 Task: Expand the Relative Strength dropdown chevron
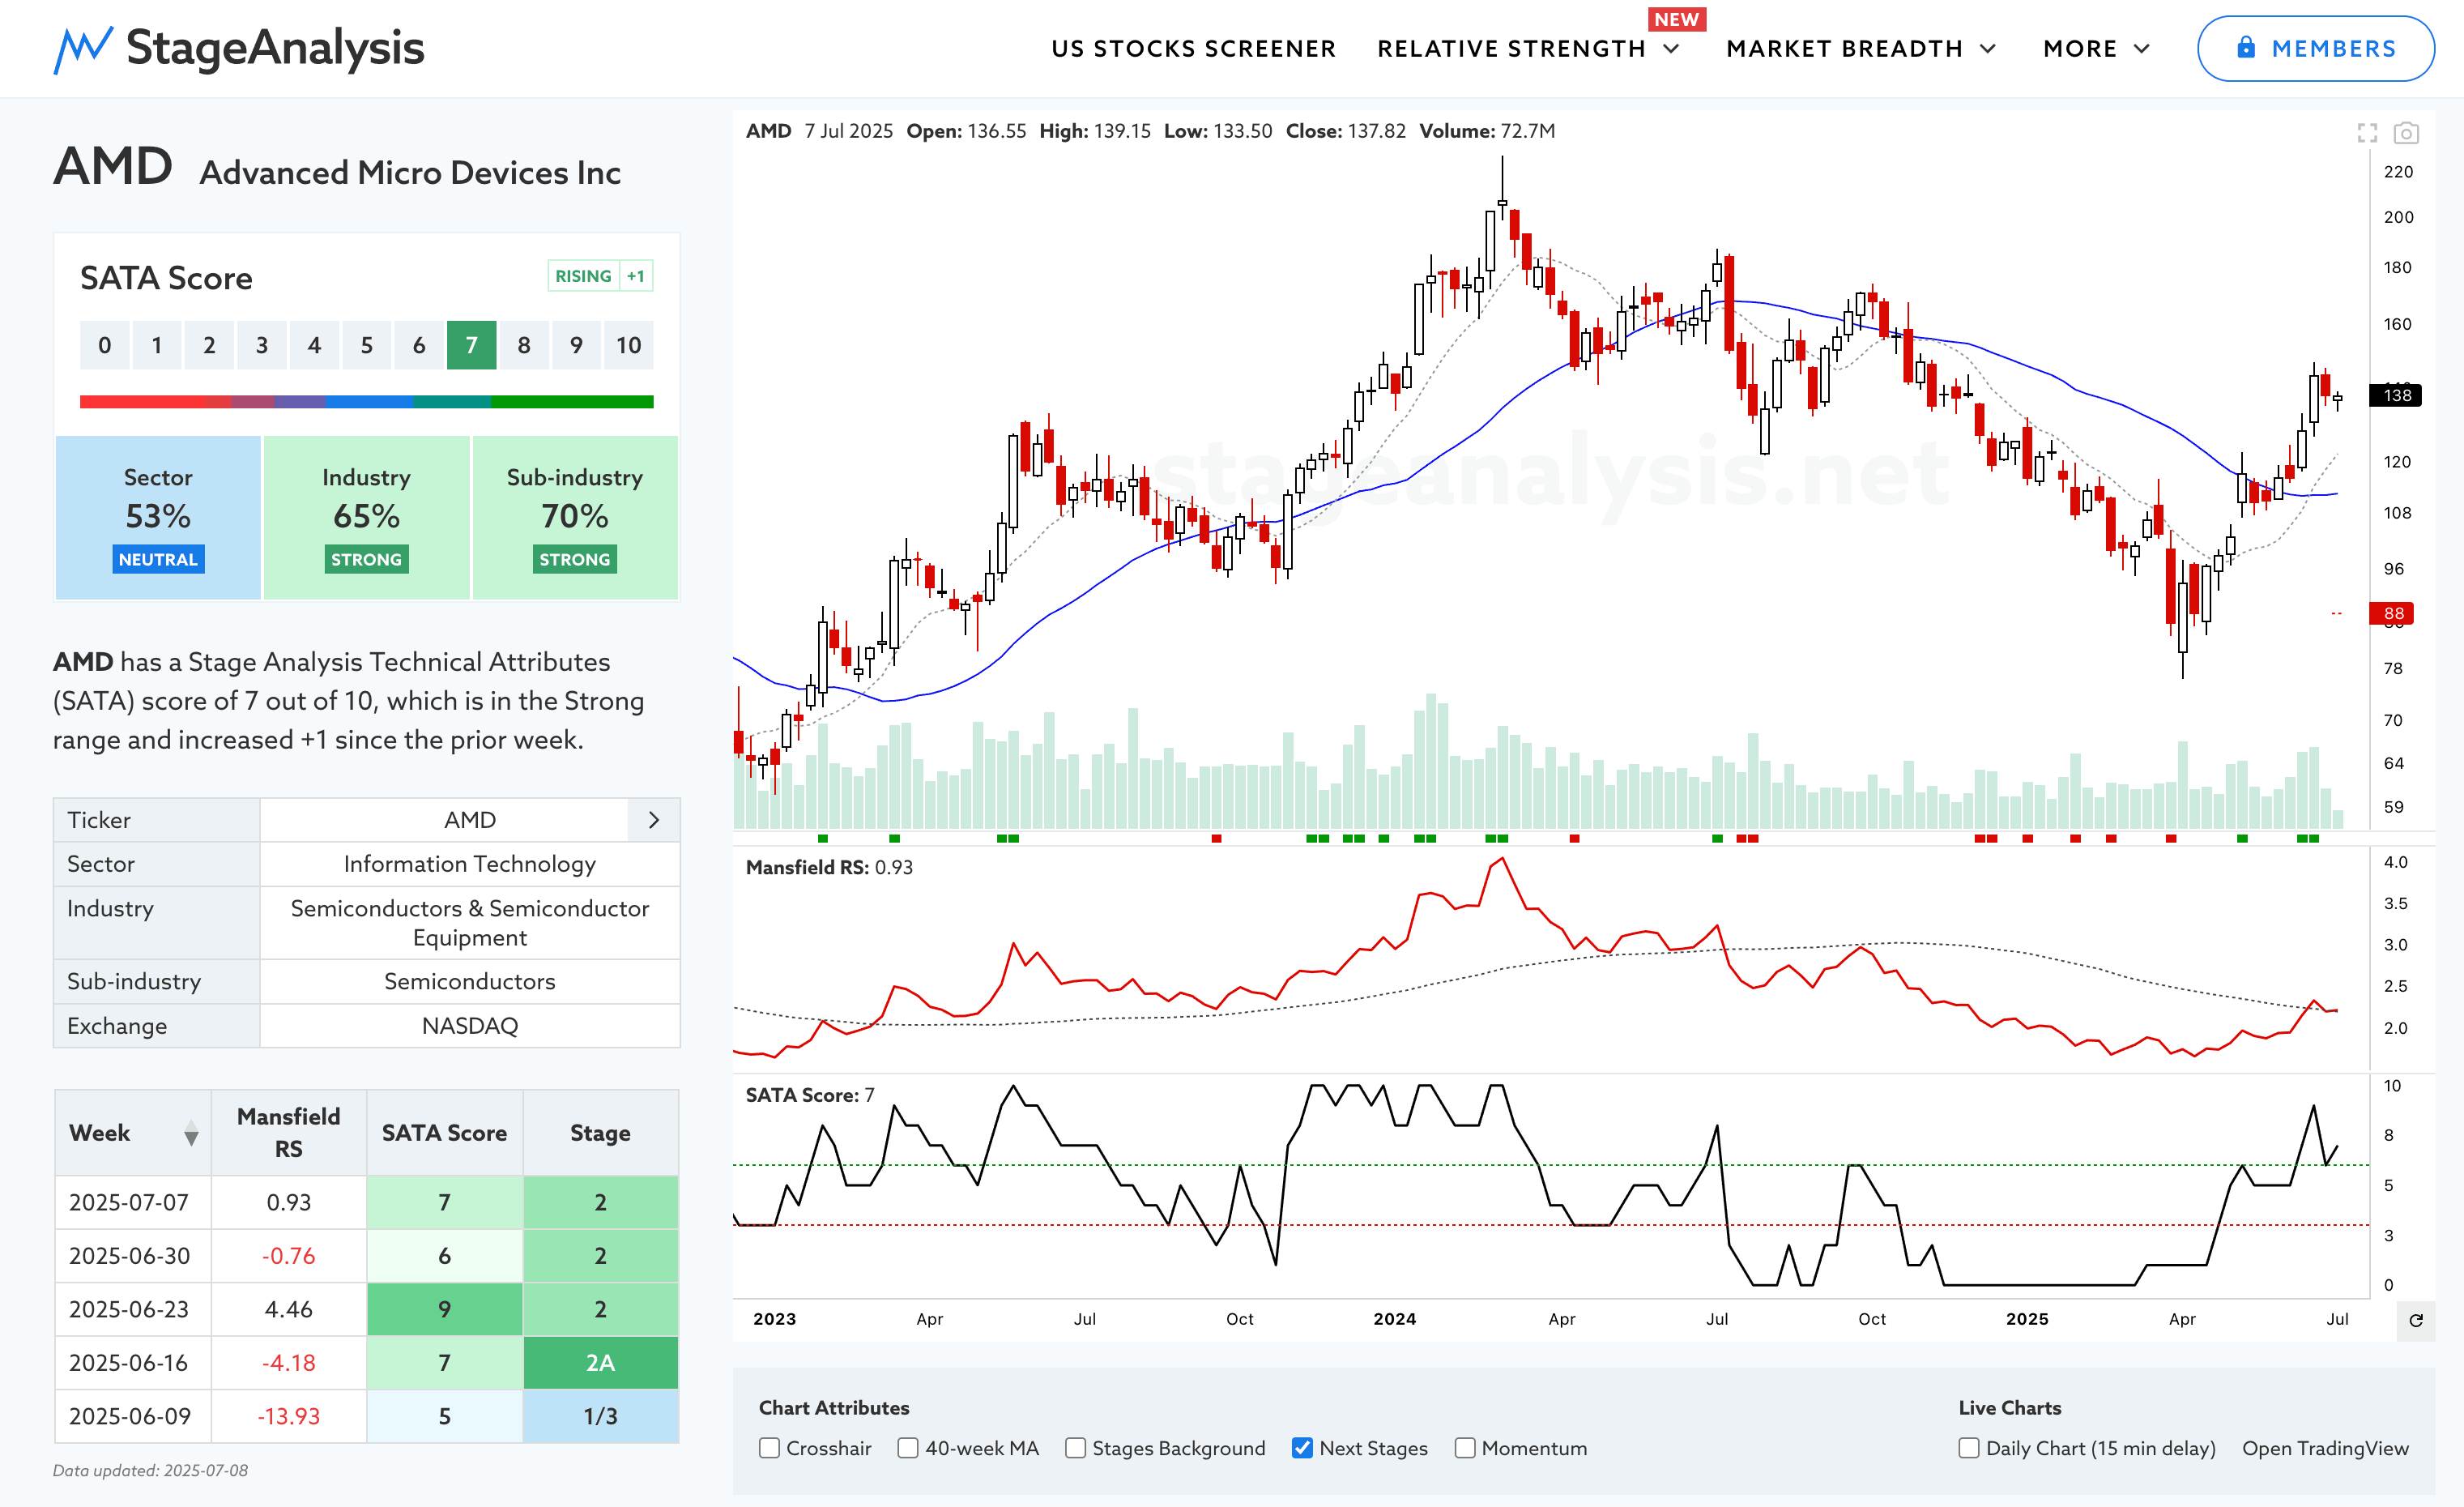coord(1672,49)
